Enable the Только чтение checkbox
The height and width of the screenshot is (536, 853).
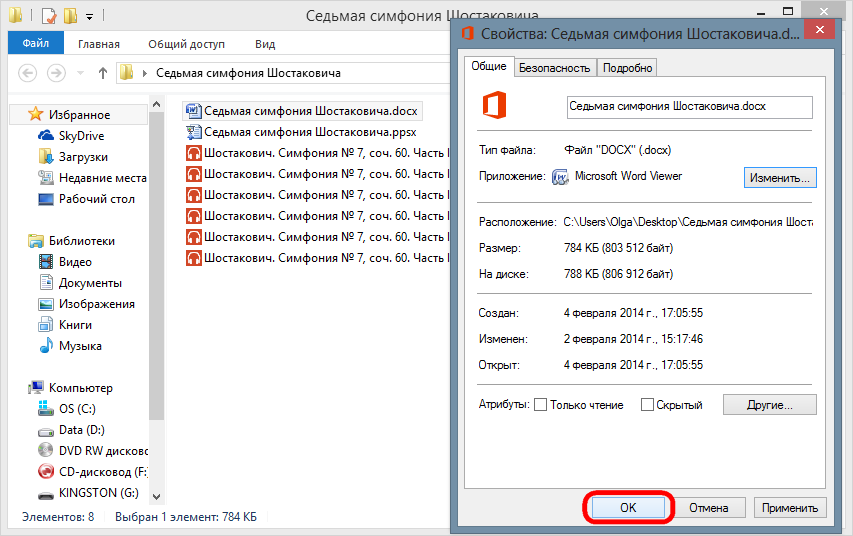(x=541, y=405)
